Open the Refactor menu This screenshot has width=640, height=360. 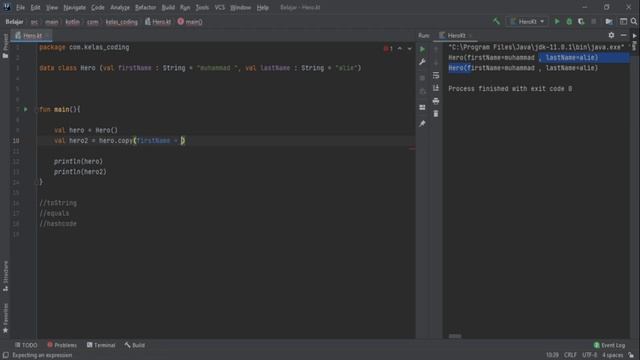145,7
